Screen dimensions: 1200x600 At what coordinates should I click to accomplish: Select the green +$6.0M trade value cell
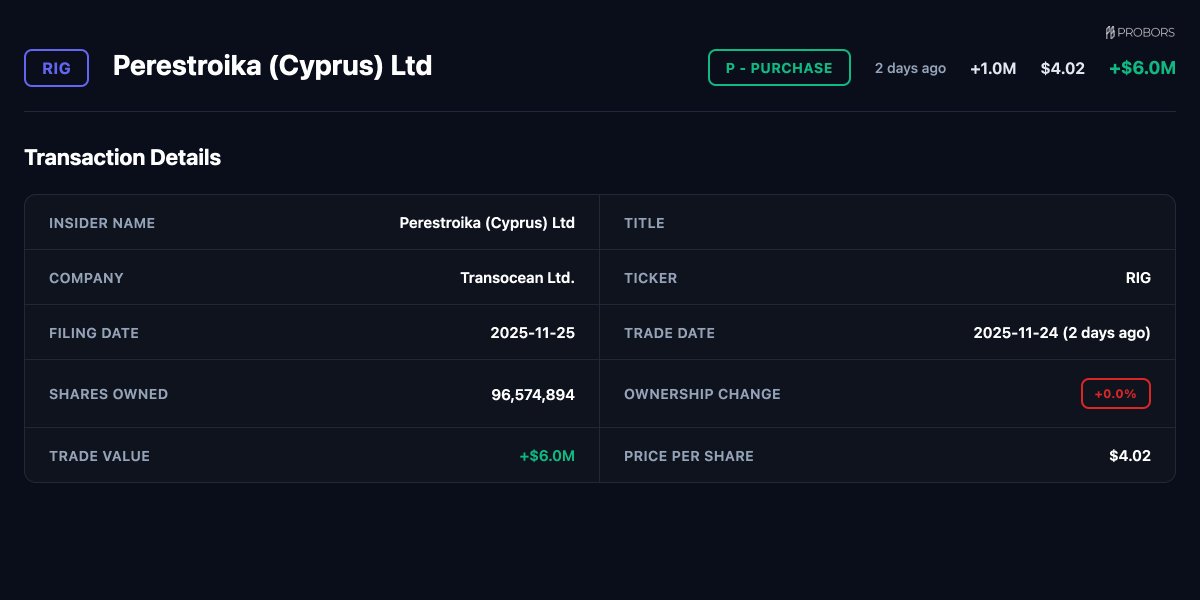(x=546, y=455)
